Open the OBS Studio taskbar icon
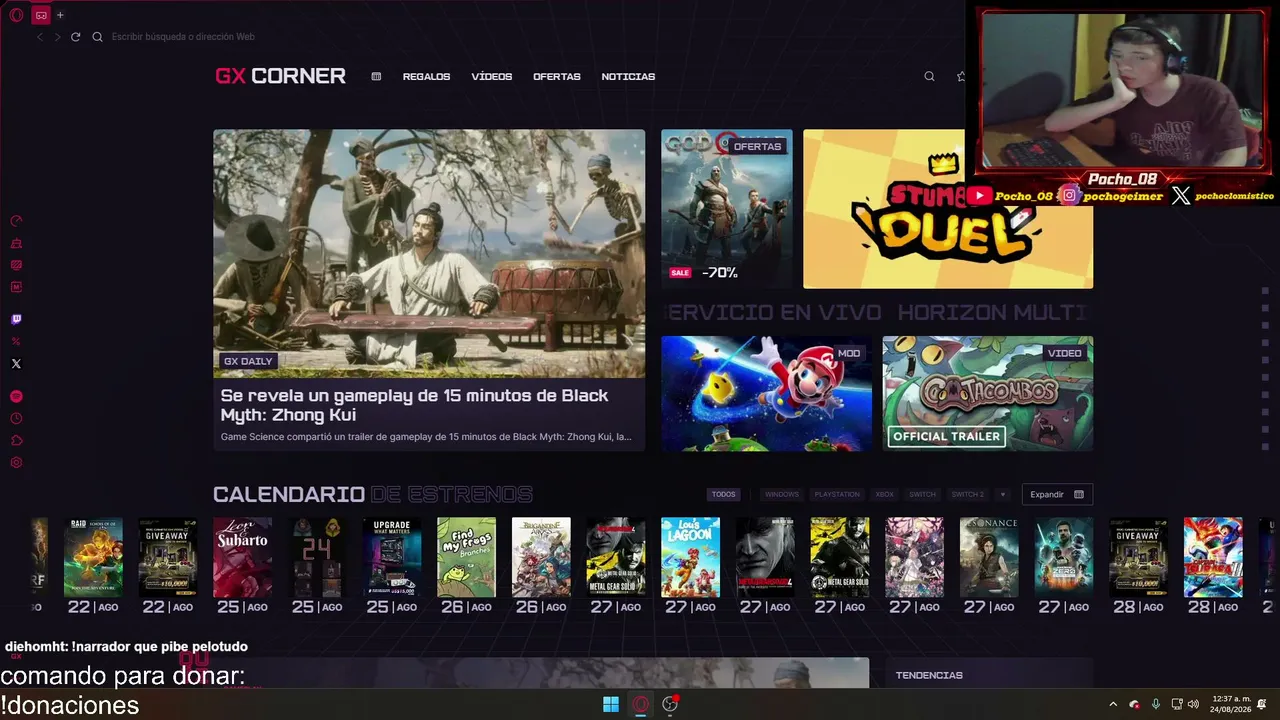 pyautogui.click(x=670, y=704)
